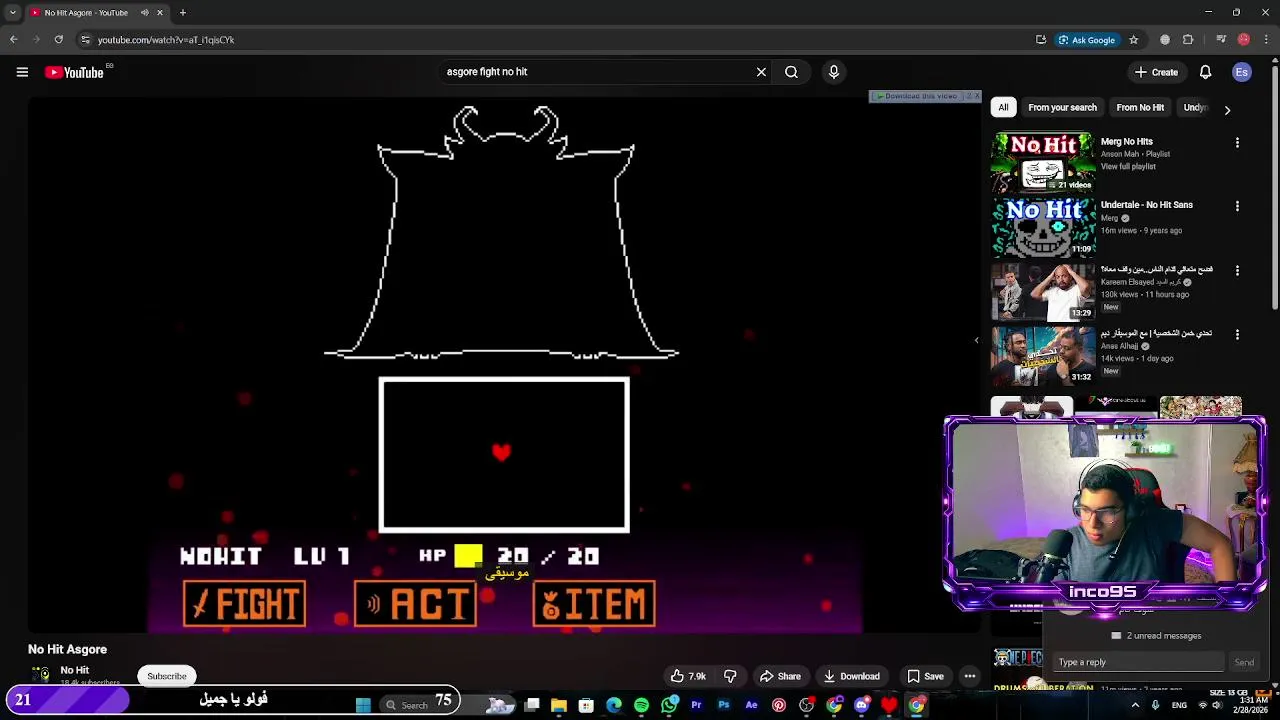Screen dimensions: 1280x720
Task: Open the Windows Start menu
Action: pos(363,705)
